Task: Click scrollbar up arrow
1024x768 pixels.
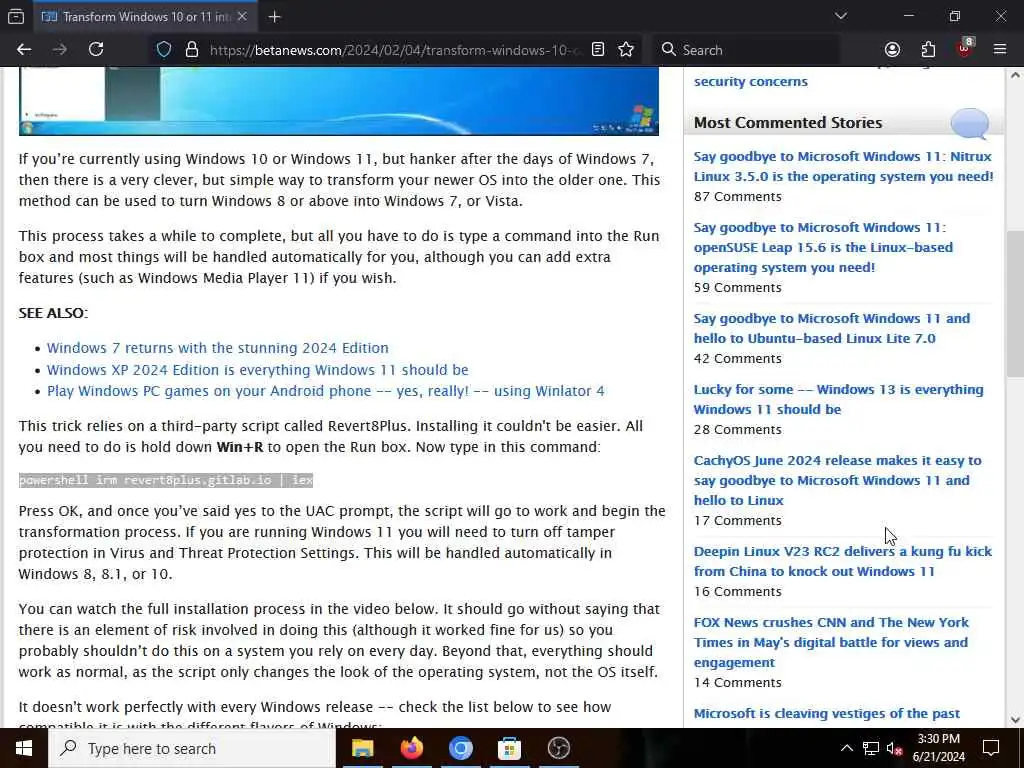Action: click(1015, 75)
